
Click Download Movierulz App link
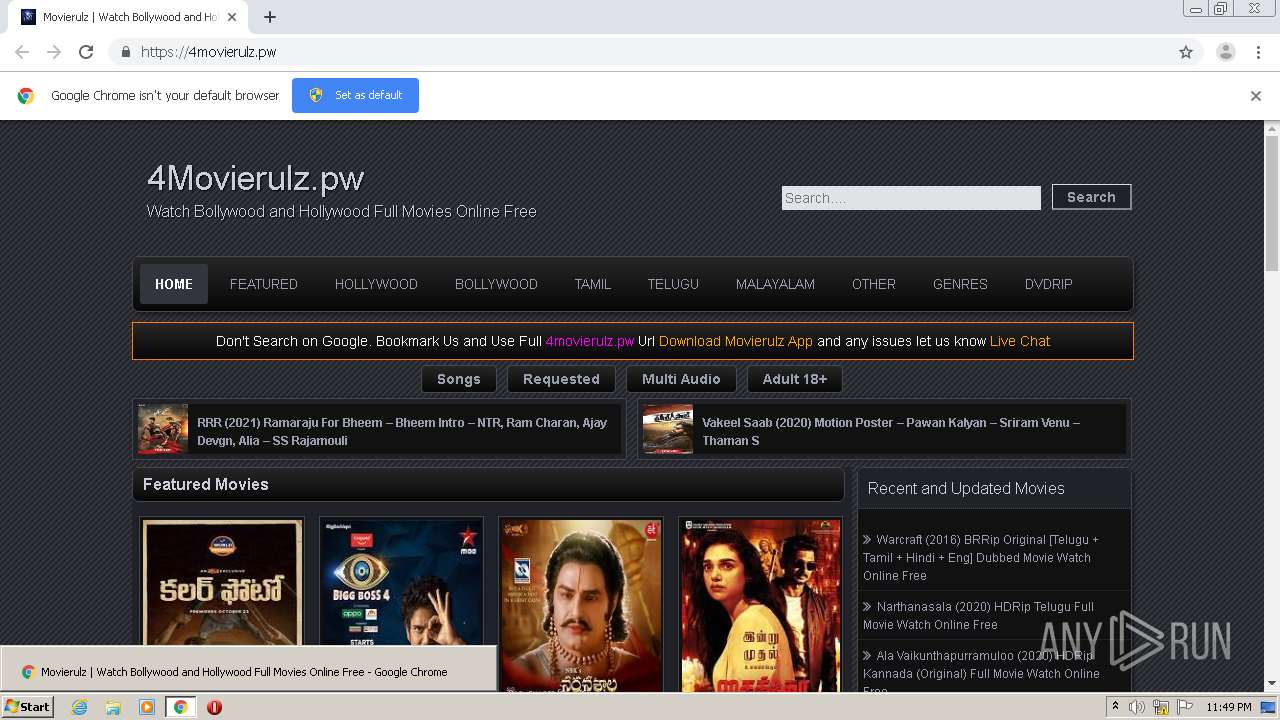tap(736, 341)
